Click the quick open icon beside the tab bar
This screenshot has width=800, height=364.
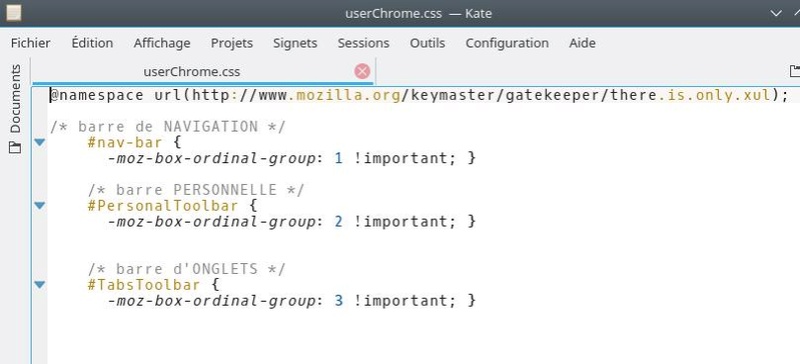point(795,71)
